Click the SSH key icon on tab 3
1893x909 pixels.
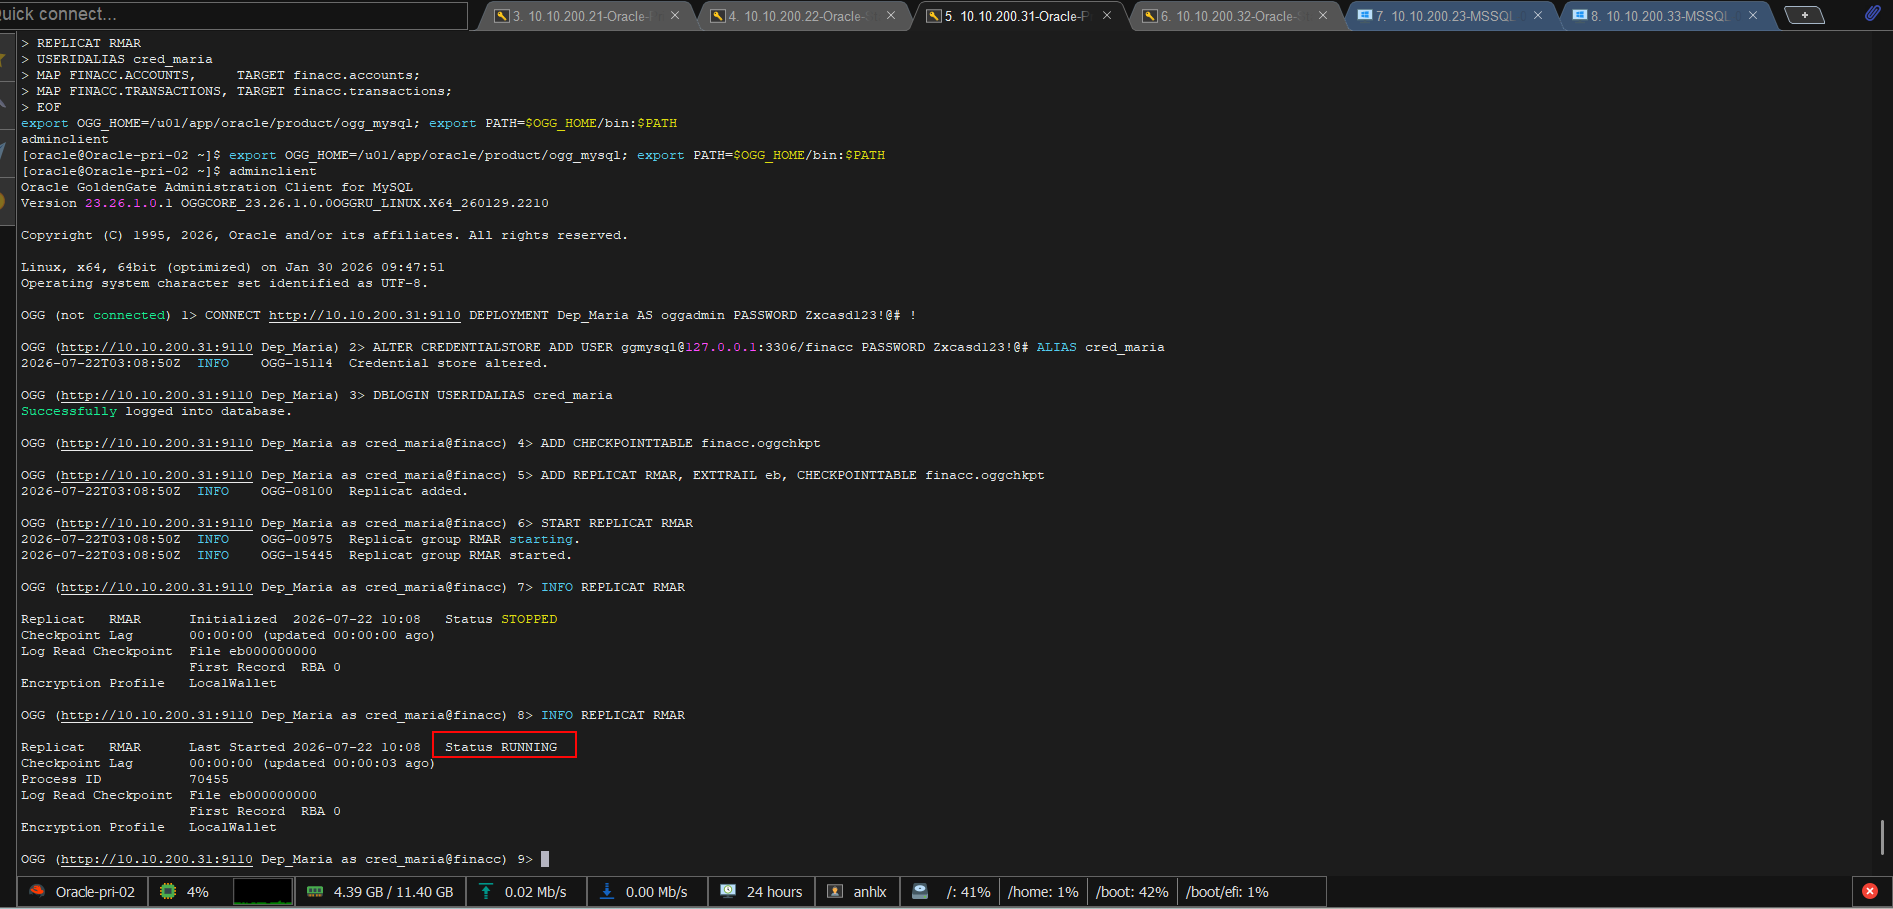point(502,16)
